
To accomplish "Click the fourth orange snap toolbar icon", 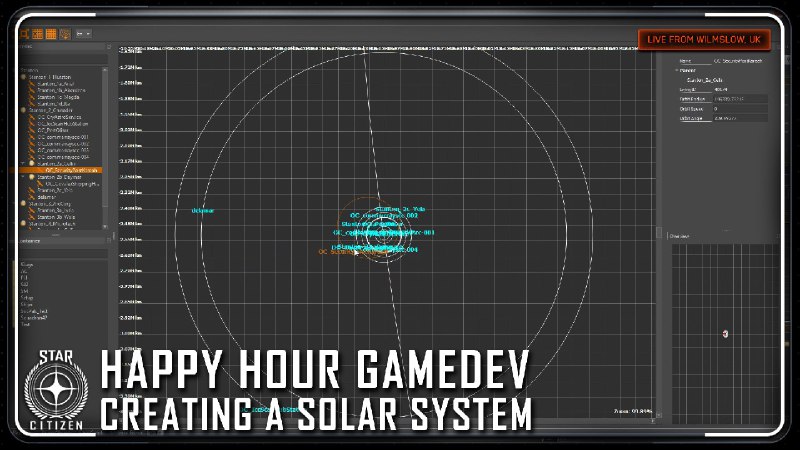I will coord(65,34).
